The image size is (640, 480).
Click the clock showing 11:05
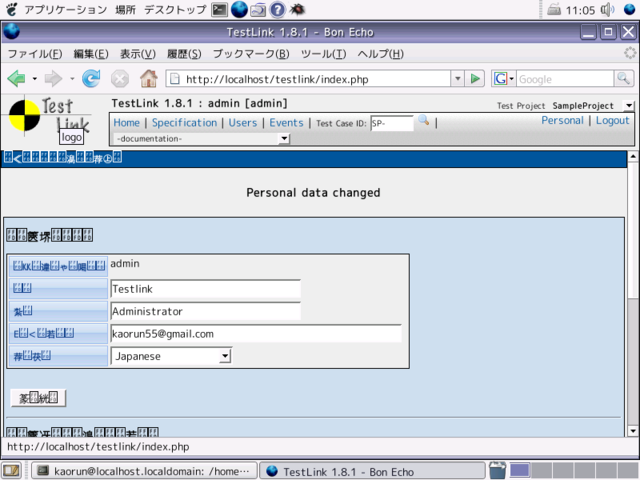(580, 10)
